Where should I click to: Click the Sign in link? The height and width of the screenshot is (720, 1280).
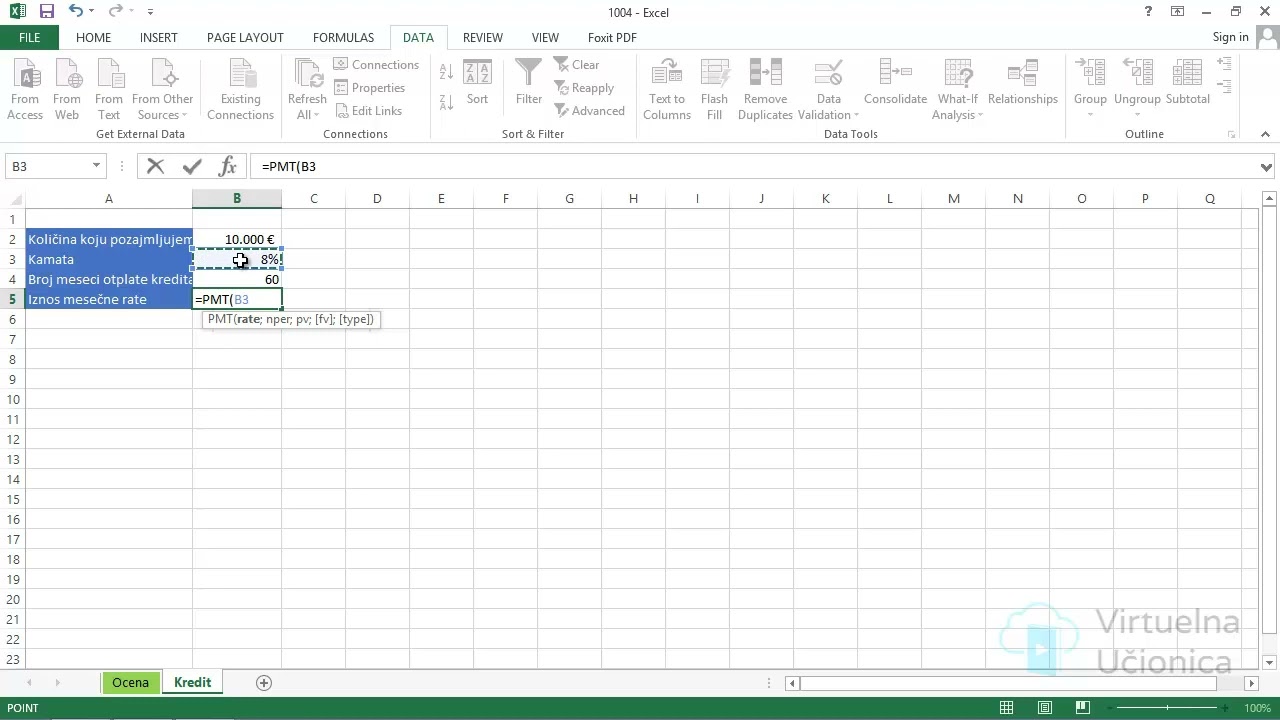pos(1230,37)
